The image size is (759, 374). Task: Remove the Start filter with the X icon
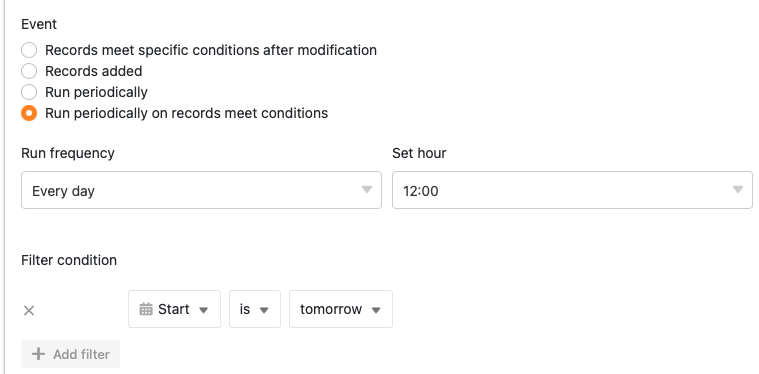[29, 310]
